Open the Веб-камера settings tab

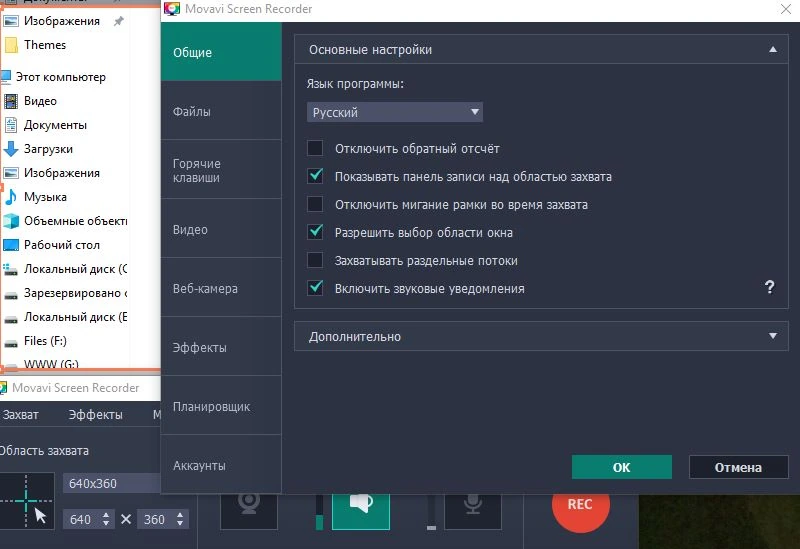pyautogui.click(x=221, y=288)
